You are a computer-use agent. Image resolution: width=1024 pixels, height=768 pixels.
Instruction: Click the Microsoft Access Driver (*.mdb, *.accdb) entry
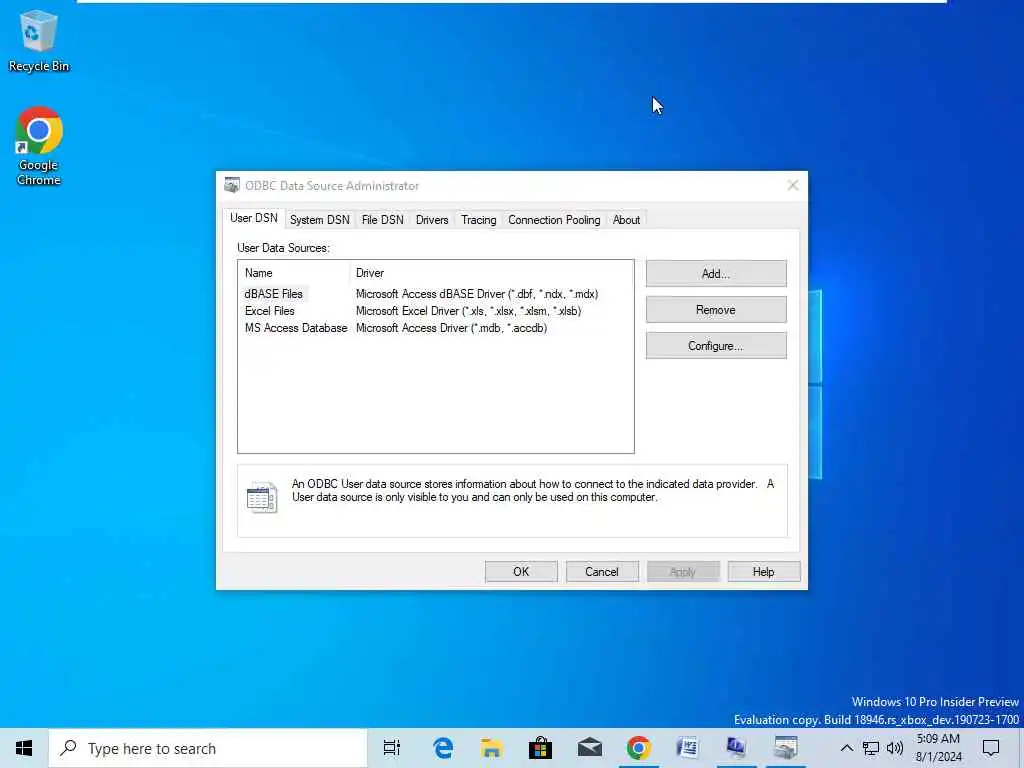[451, 328]
